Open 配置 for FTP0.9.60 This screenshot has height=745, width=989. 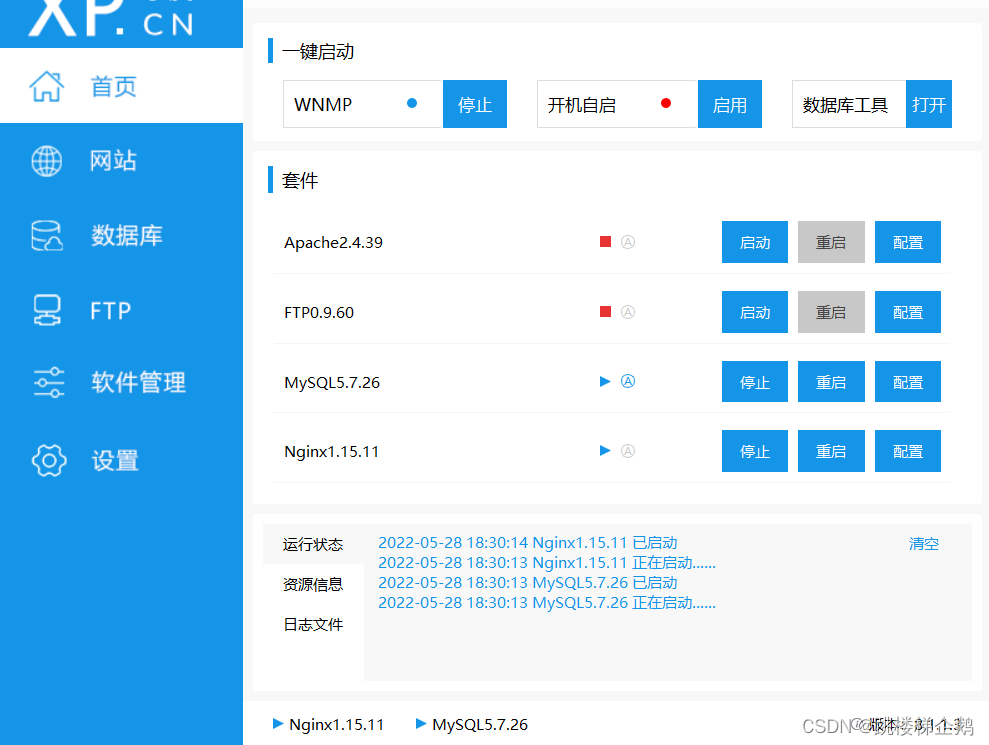tap(908, 312)
